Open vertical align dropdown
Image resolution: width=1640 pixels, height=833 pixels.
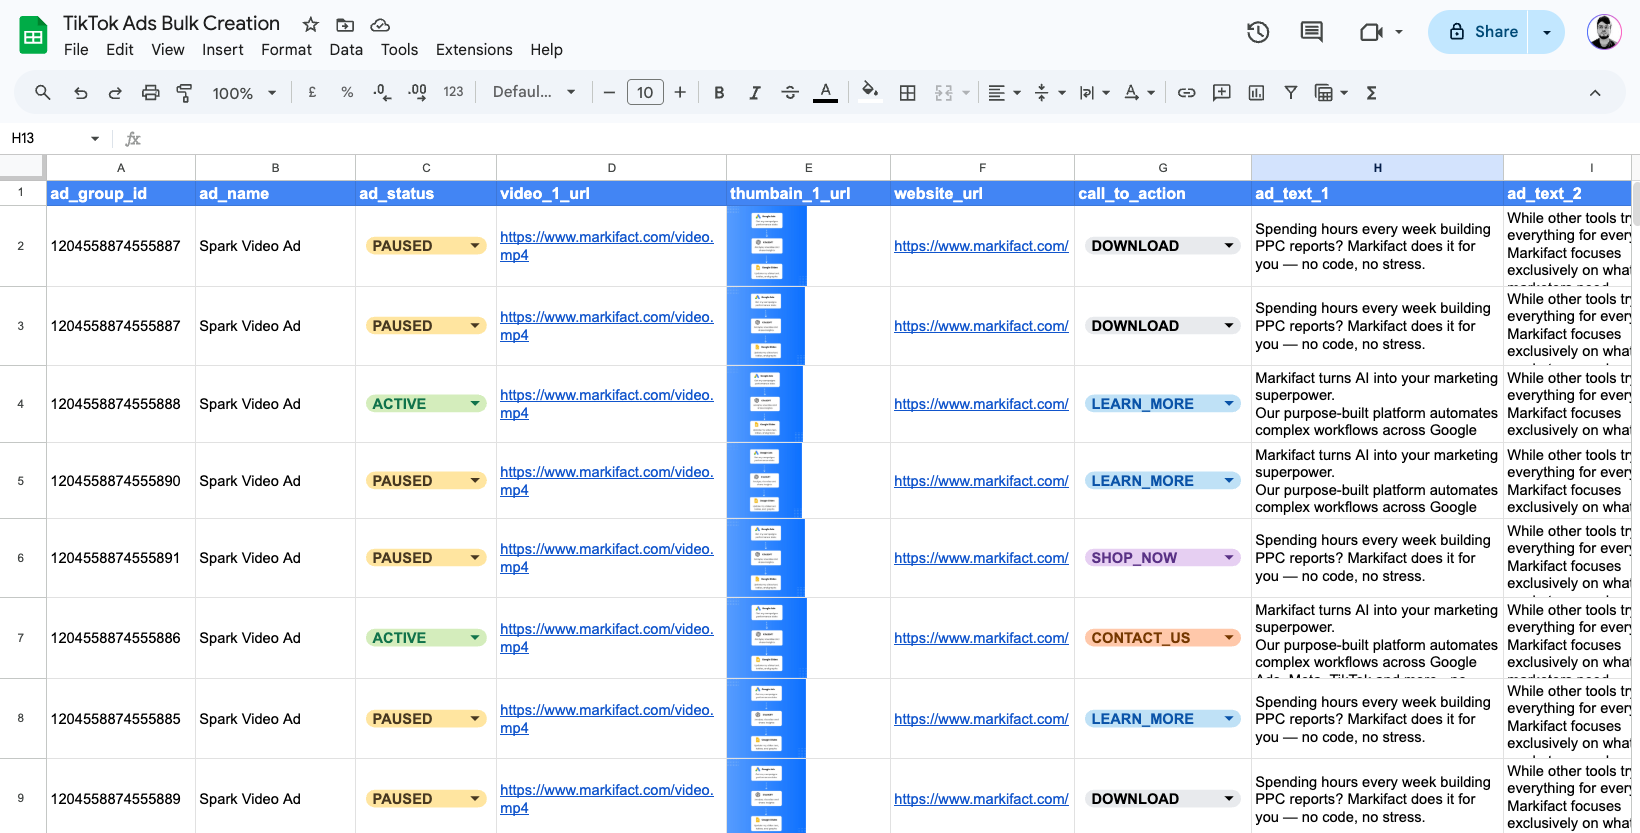[x=1049, y=92]
